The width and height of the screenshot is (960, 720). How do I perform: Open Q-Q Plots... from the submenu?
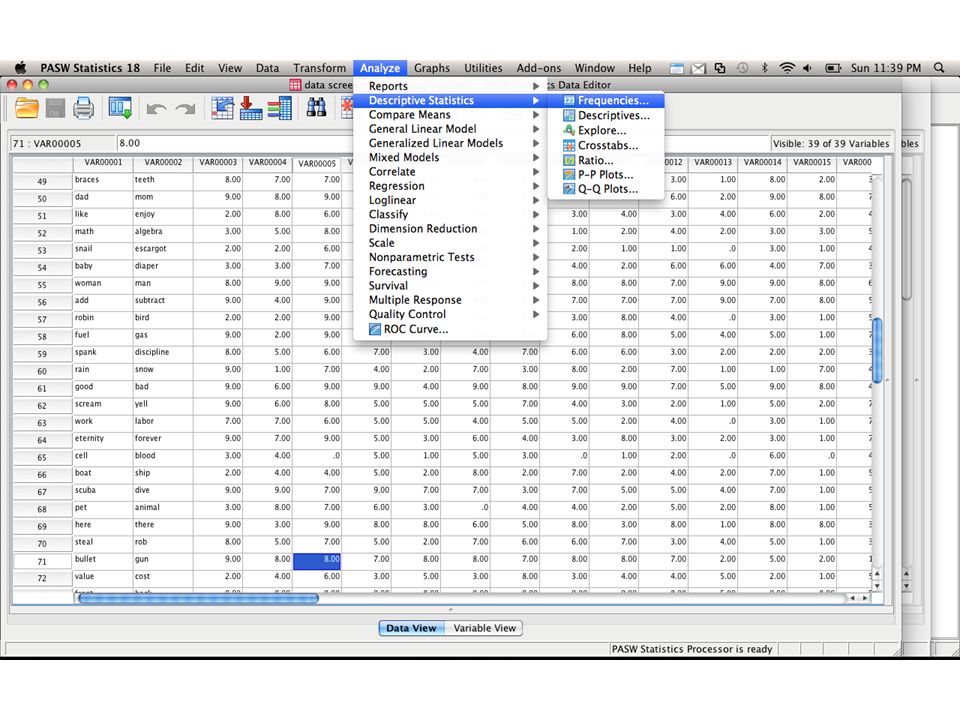click(x=606, y=189)
